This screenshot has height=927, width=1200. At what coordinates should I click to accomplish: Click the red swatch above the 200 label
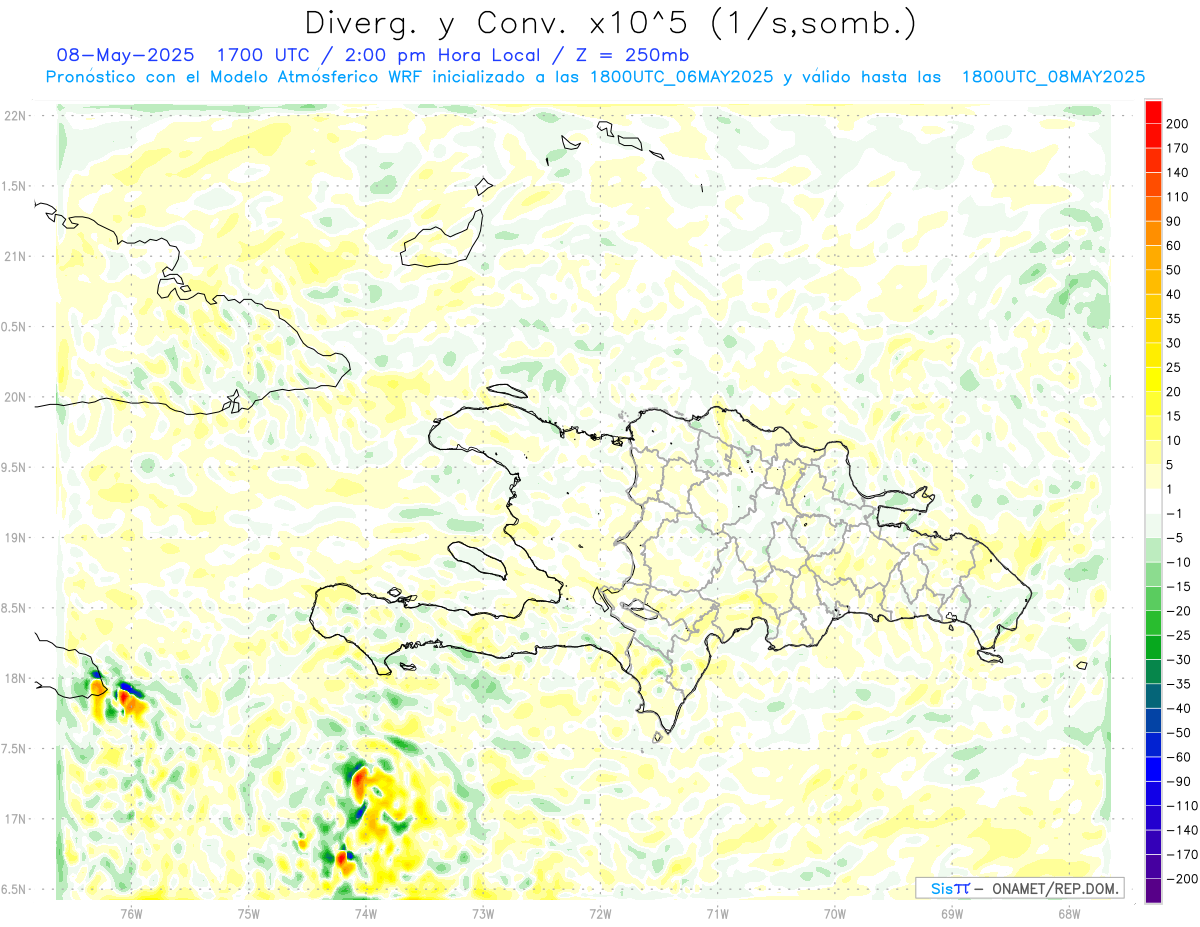[x=1153, y=111]
